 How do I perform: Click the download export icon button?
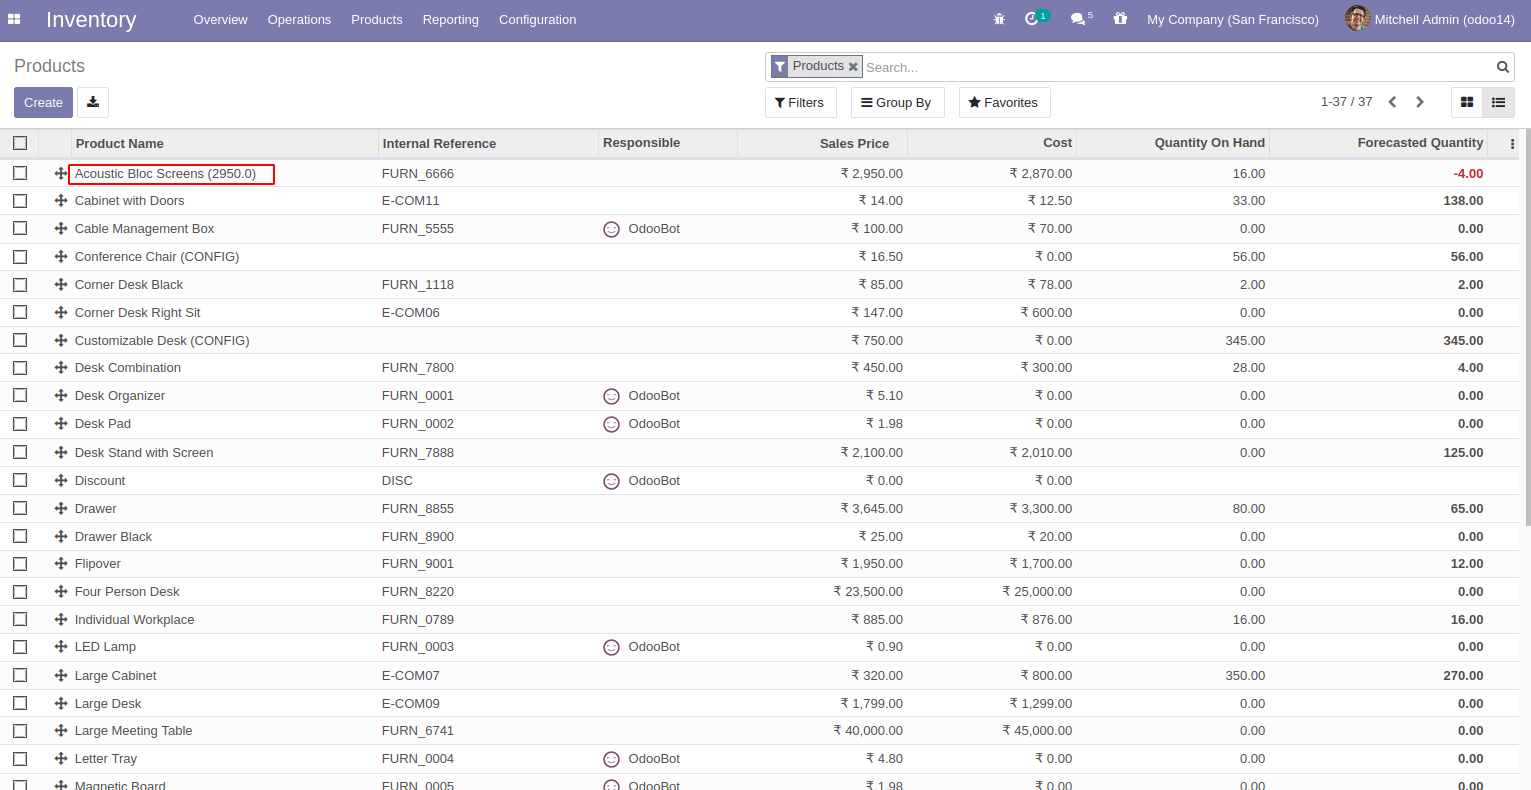tap(93, 102)
